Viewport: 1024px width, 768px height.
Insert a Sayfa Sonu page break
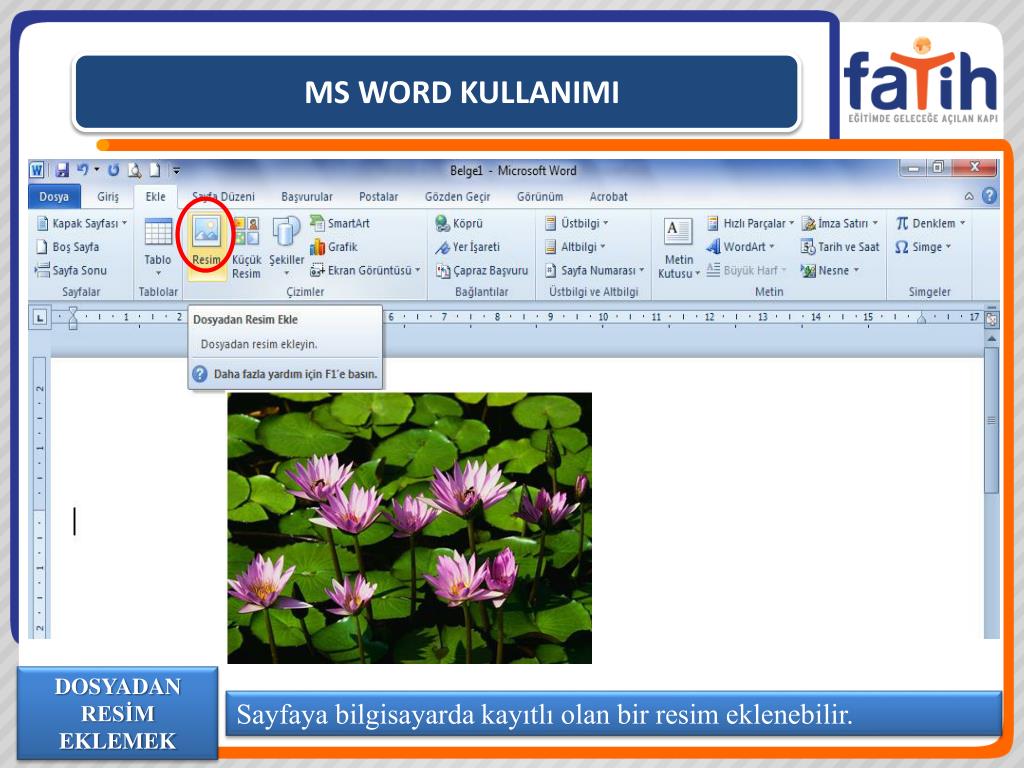point(71,270)
